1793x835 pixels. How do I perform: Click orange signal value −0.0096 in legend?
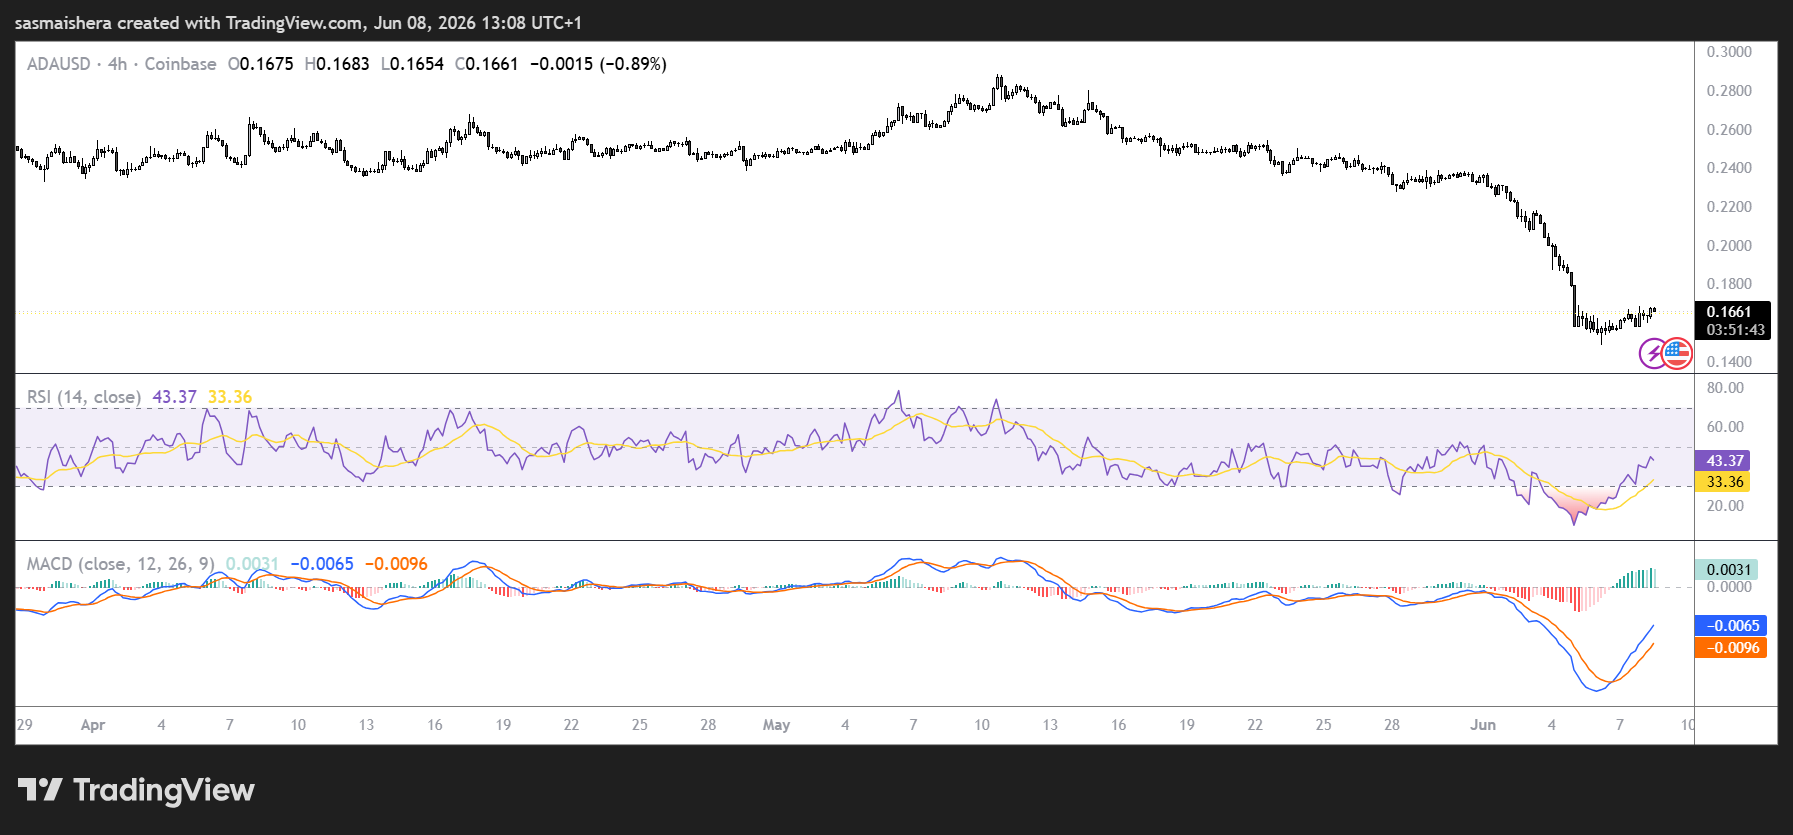pos(396,564)
